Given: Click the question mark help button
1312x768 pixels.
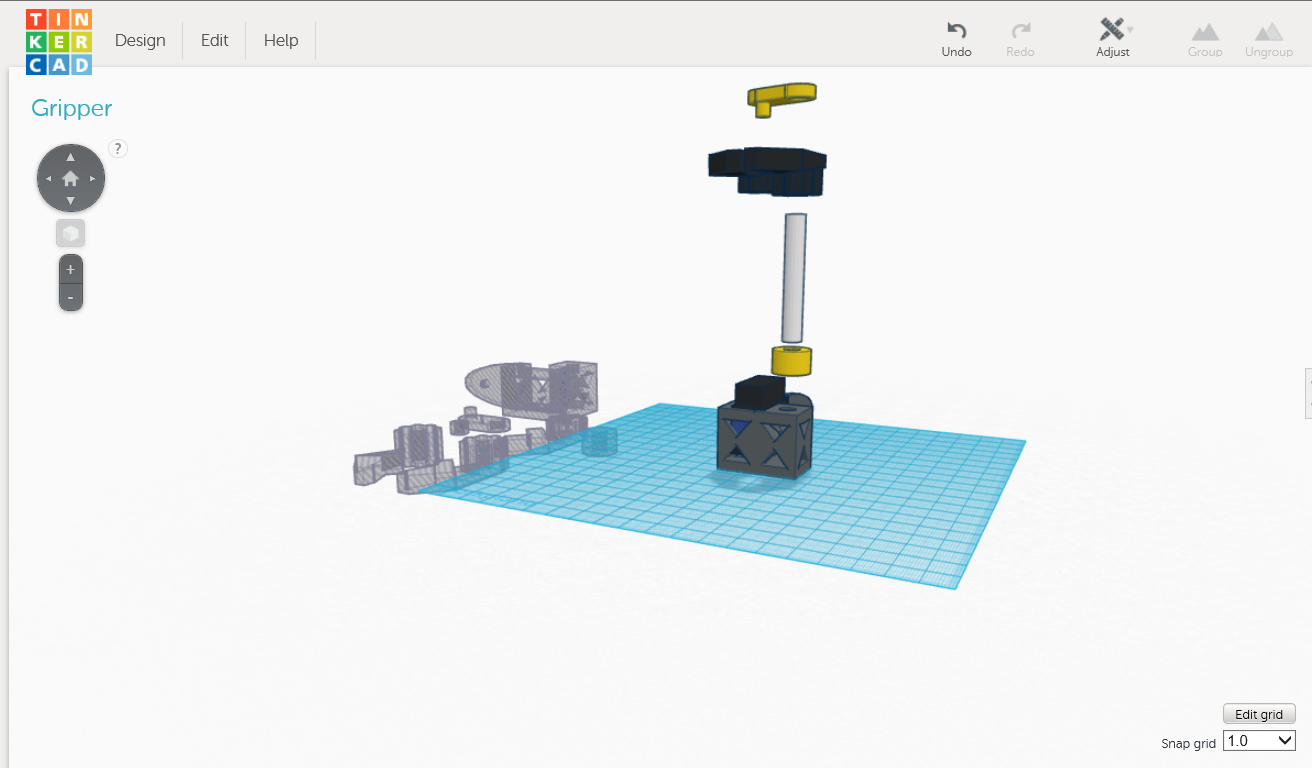Looking at the screenshot, I should 118,148.
